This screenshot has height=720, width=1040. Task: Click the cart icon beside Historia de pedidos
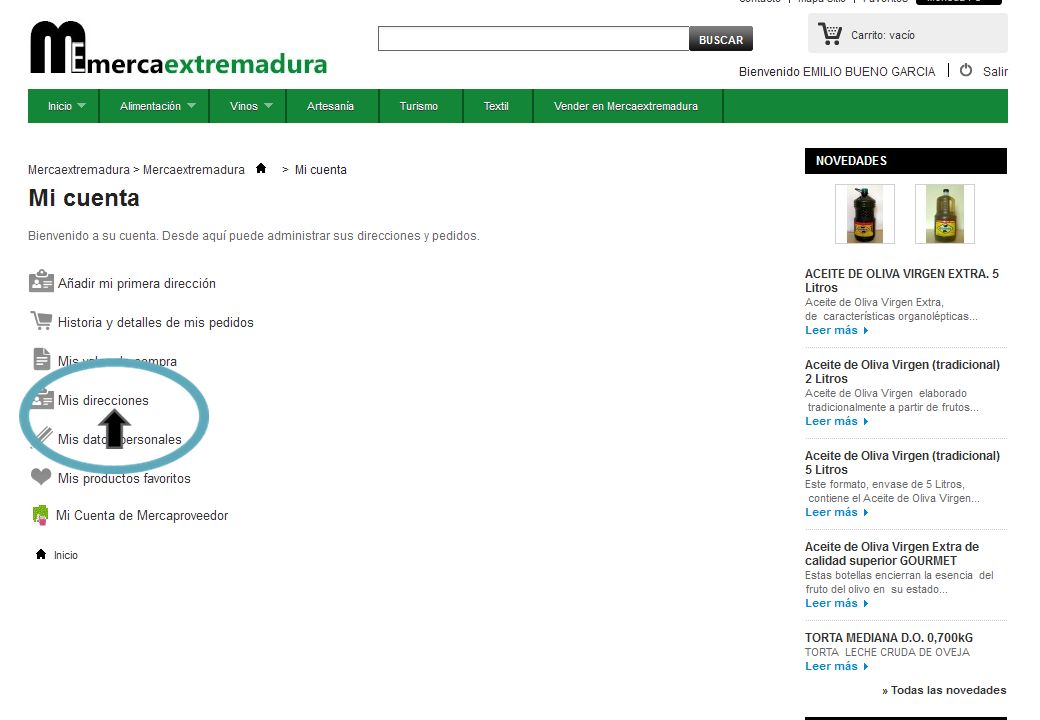(41, 321)
